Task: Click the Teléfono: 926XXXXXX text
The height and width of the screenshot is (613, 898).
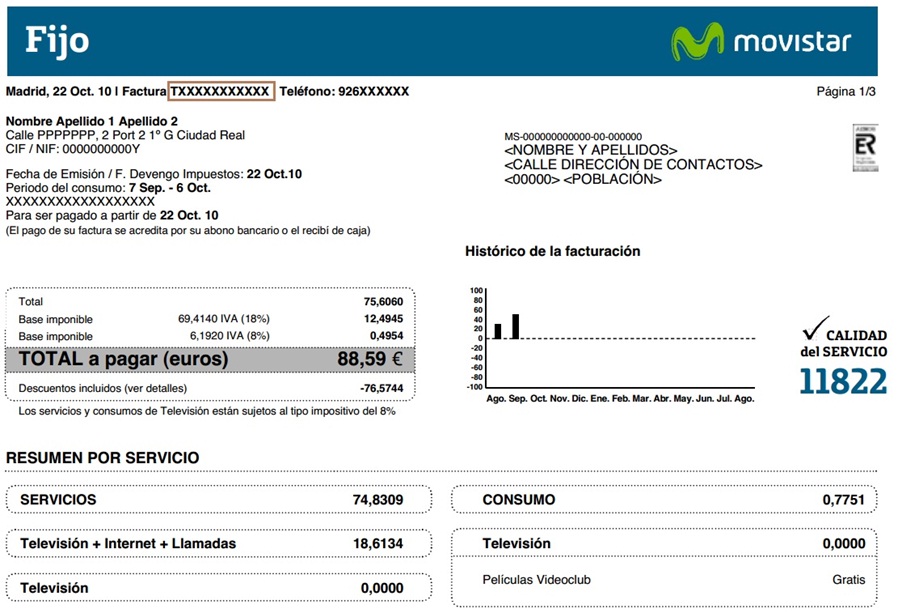Action: point(344,91)
